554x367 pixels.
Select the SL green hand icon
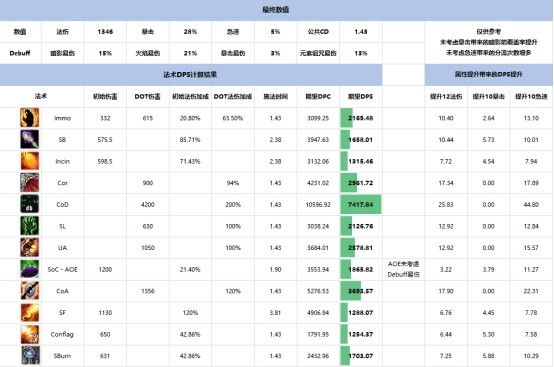pos(30,226)
